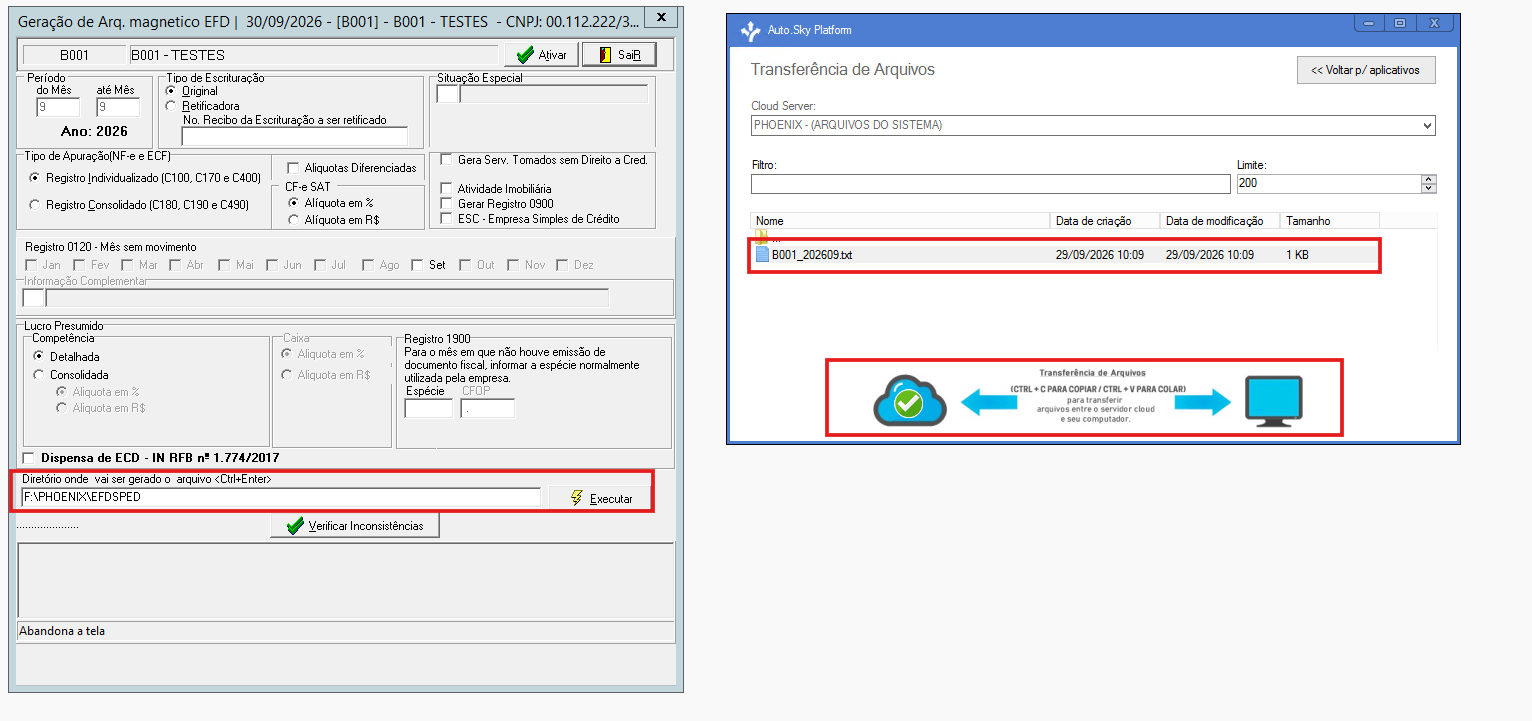Click the Ativar button with green checkmark
Screen dimensions: 1532x721
tap(541, 55)
